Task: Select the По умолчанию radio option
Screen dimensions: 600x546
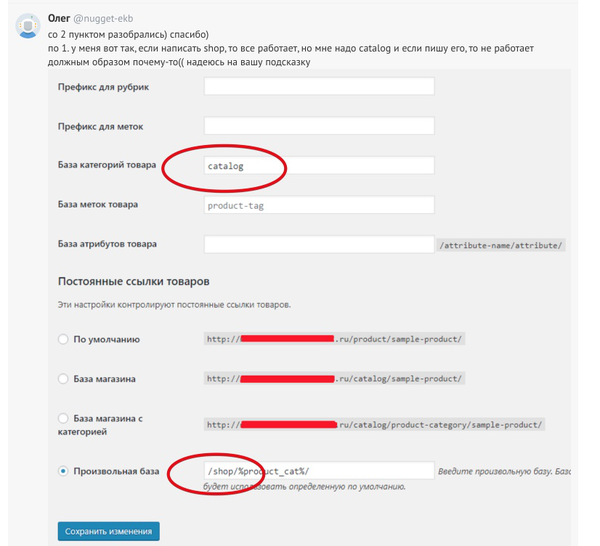Action: coord(63,339)
